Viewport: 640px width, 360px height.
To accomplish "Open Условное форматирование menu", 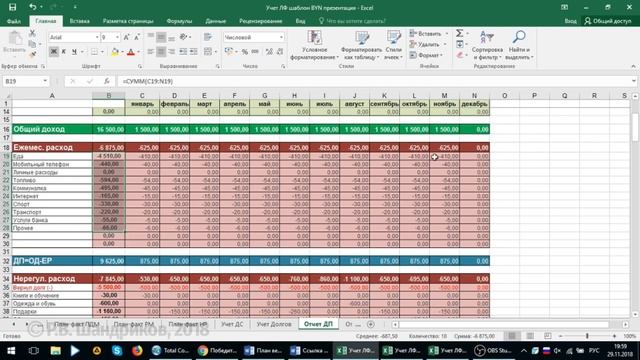I will (x=314, y=45).
